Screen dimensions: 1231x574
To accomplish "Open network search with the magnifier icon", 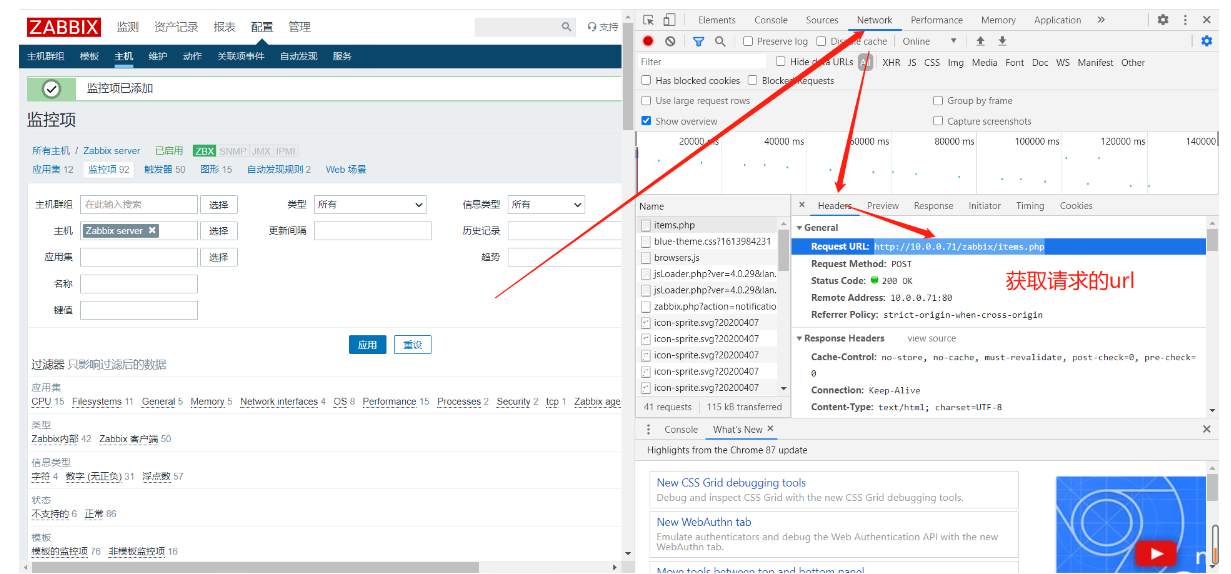I will [720, 41].
